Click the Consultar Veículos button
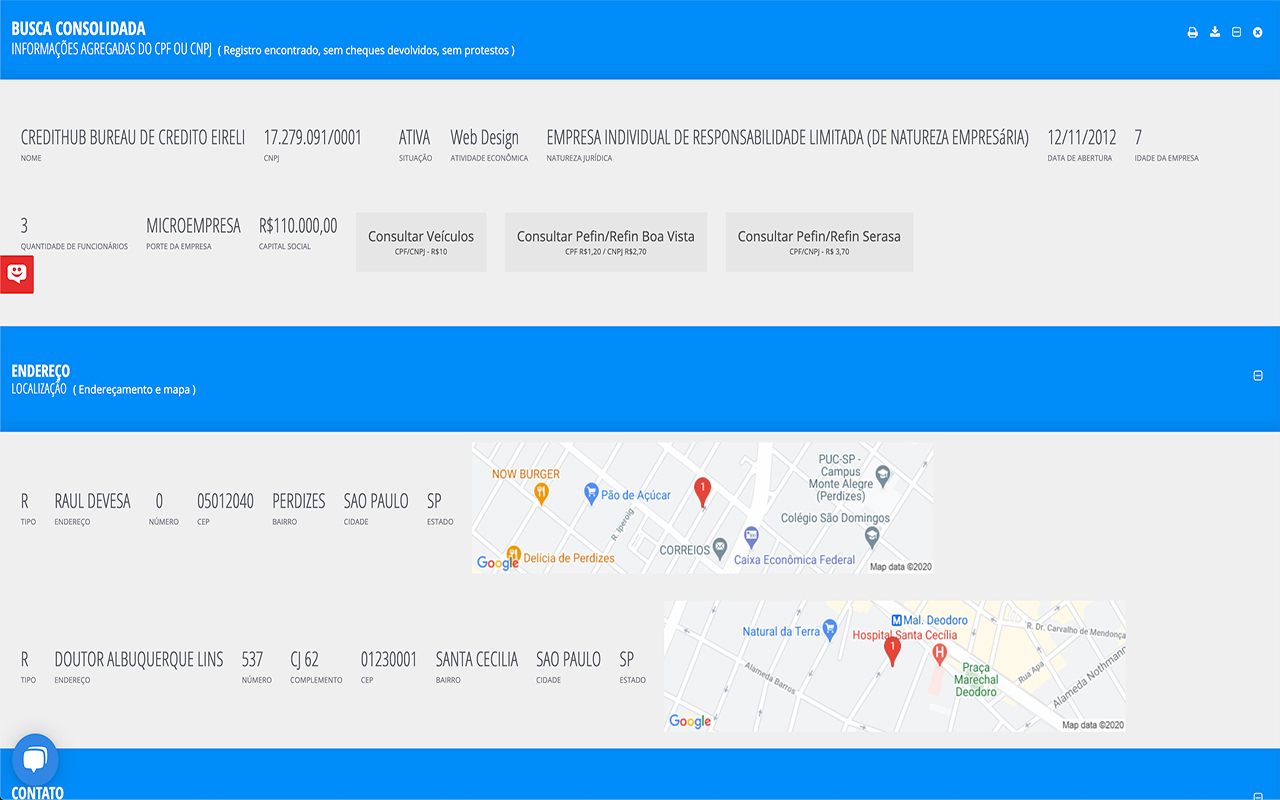 (x=420, y=241)
